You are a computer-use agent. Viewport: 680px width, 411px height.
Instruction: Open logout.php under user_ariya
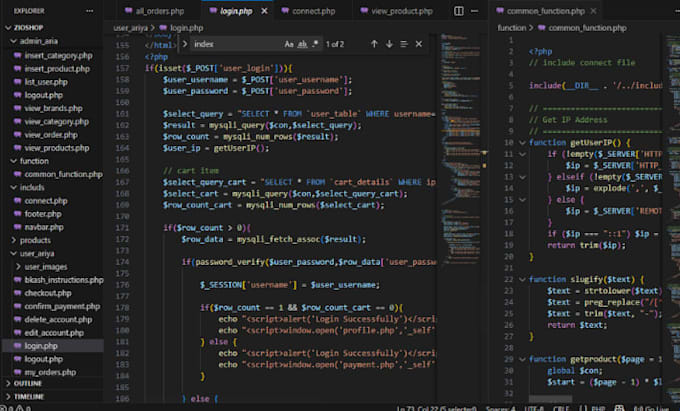coord(43,359)
